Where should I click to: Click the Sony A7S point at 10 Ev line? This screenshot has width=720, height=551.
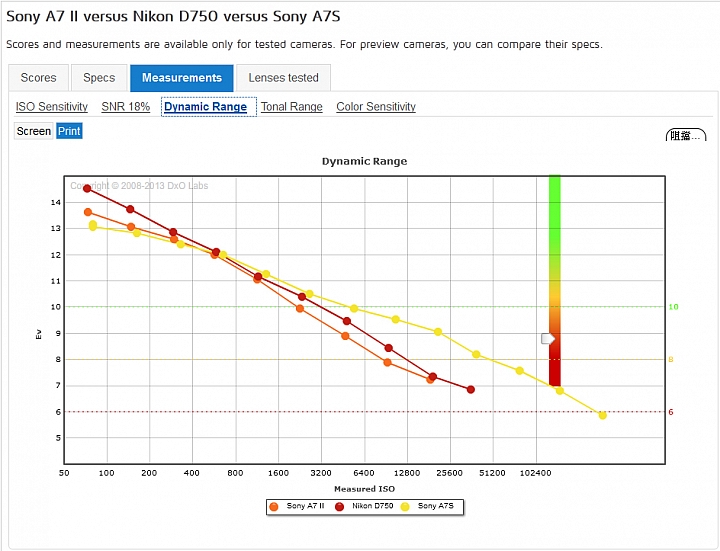(x=354, y=309)
